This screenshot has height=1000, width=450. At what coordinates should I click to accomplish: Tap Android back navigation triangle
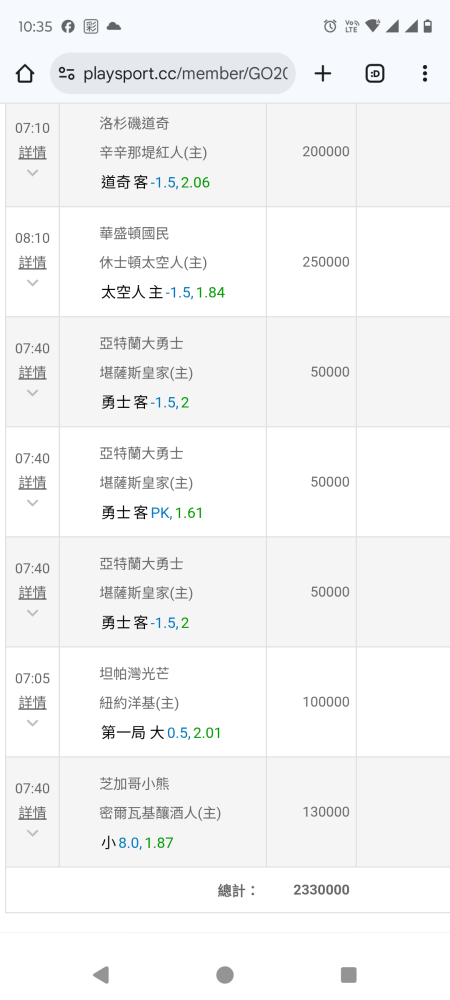[x=101, y=974]
